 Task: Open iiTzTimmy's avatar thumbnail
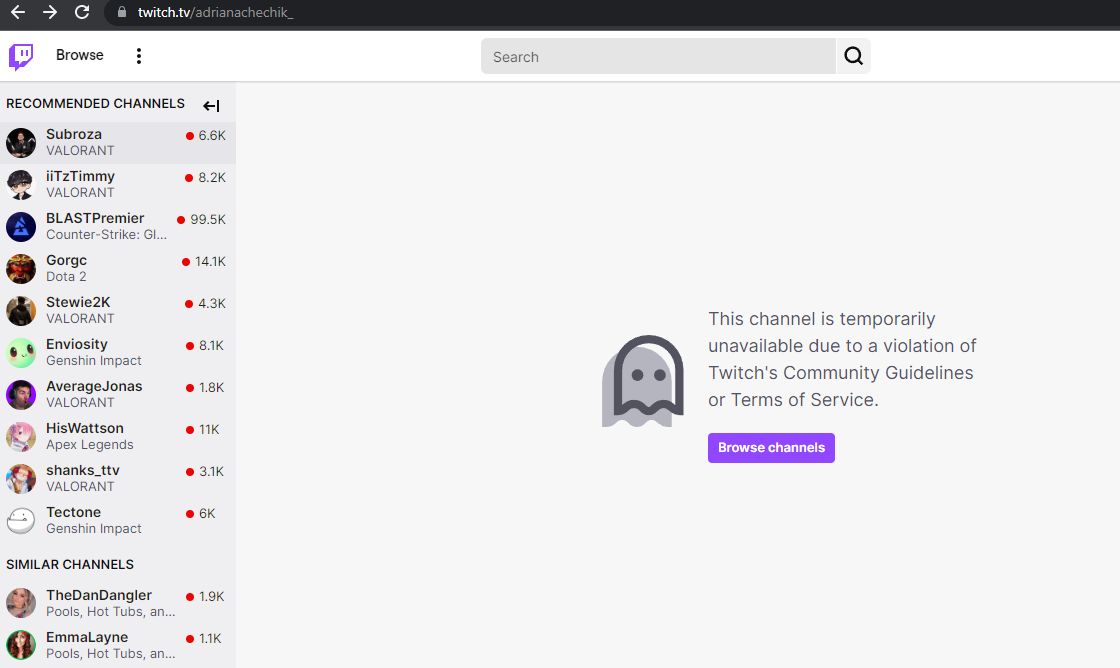point(21,185)
